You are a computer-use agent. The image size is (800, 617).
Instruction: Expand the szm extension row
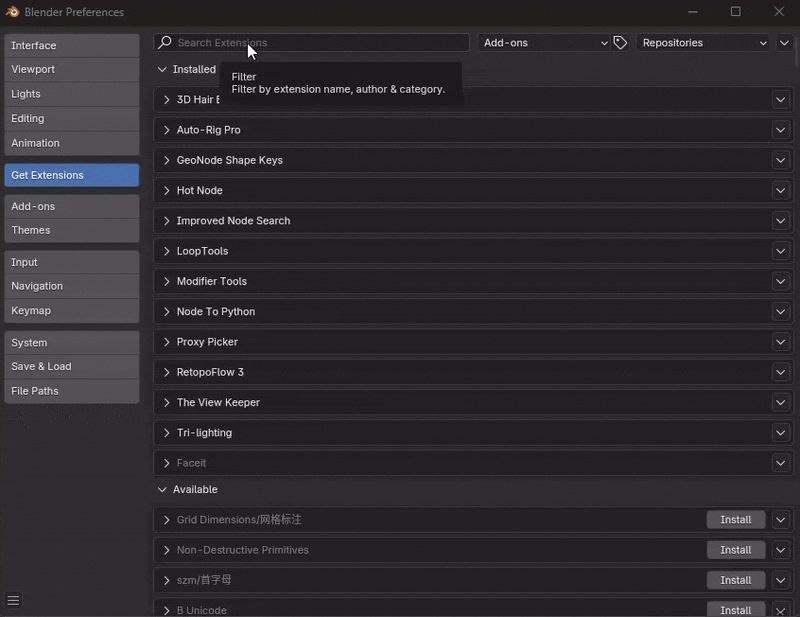(166, 580)
